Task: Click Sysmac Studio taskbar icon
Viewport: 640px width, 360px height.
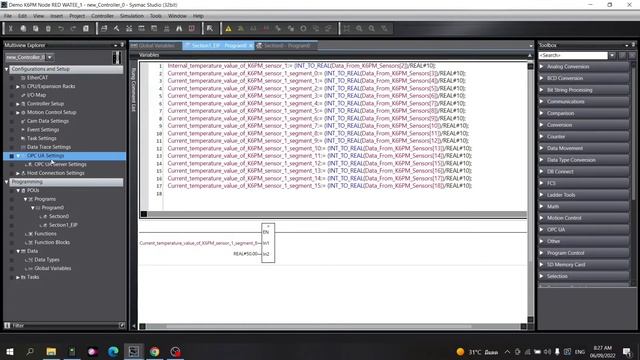Action: [133, 351]
